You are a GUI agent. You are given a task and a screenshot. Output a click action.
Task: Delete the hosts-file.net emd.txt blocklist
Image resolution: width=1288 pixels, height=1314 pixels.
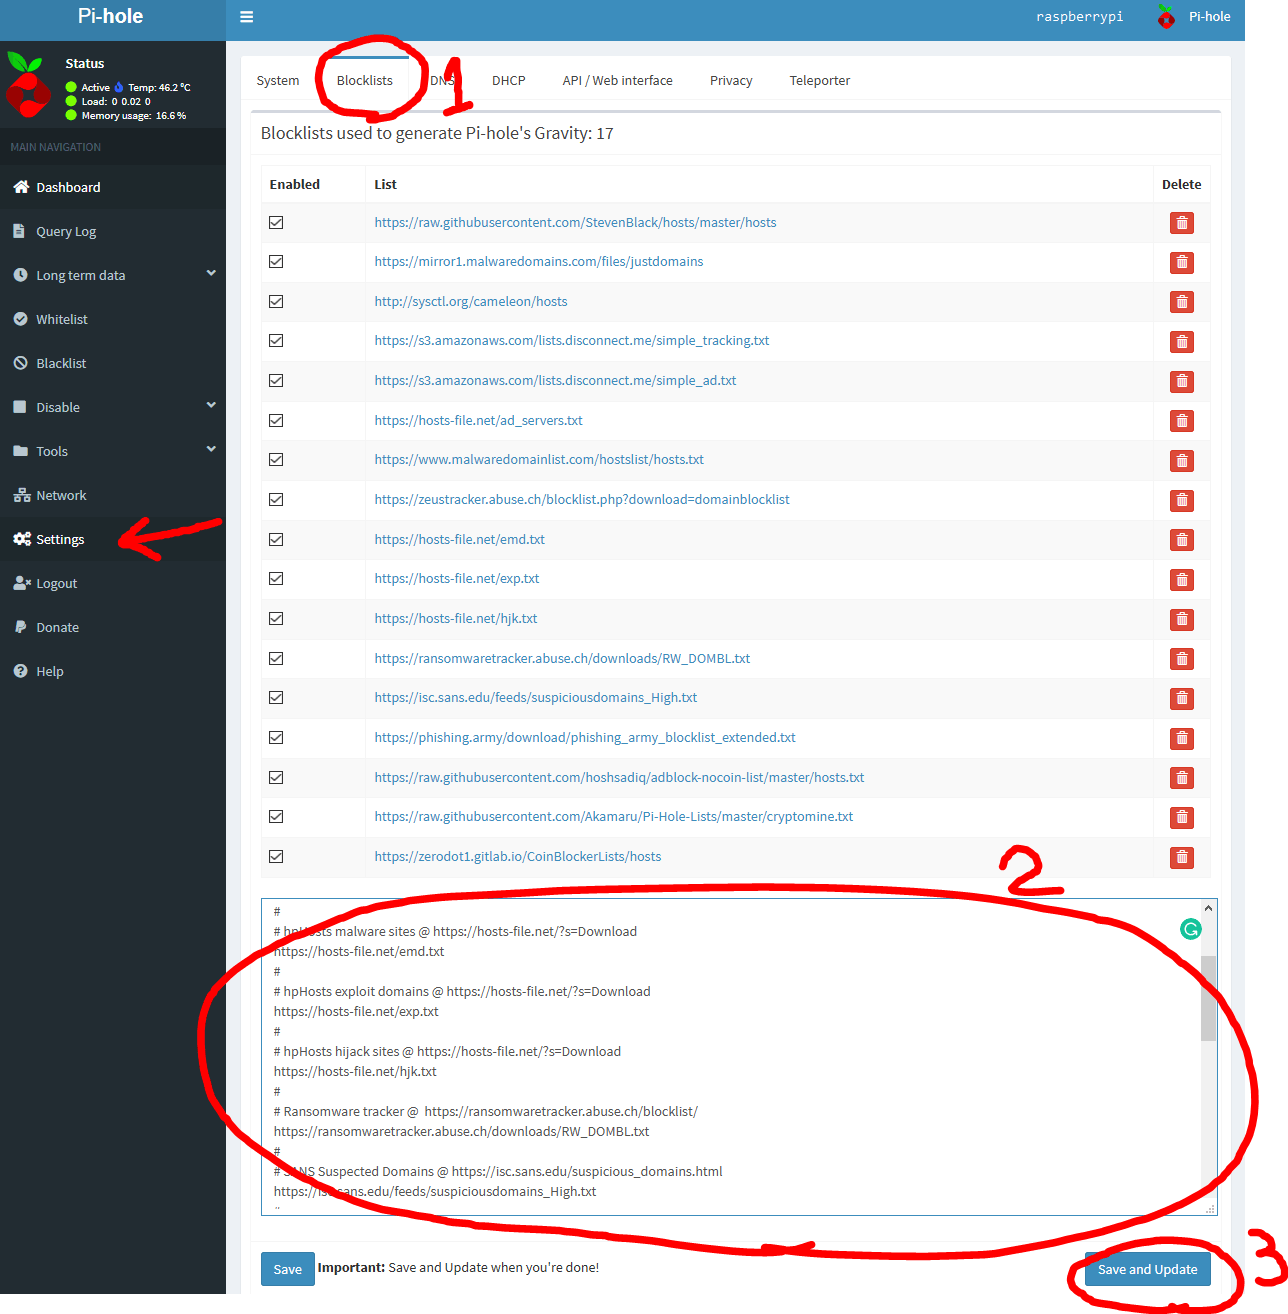(x=1182, y=540)
